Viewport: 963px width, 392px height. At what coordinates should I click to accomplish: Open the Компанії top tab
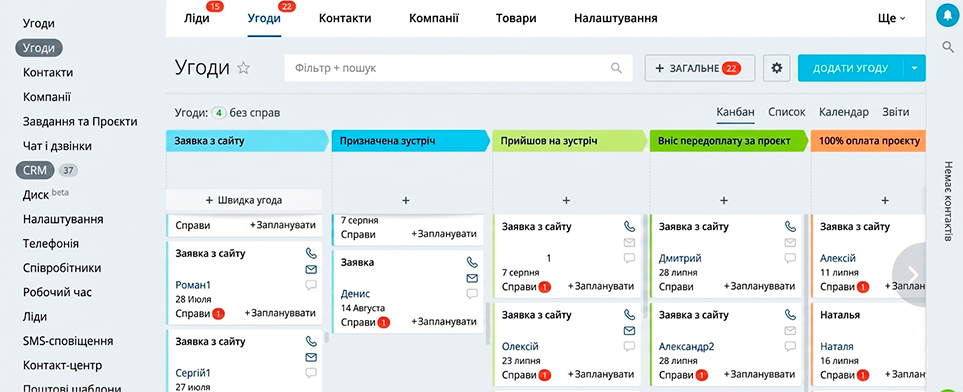coord(434,18)
